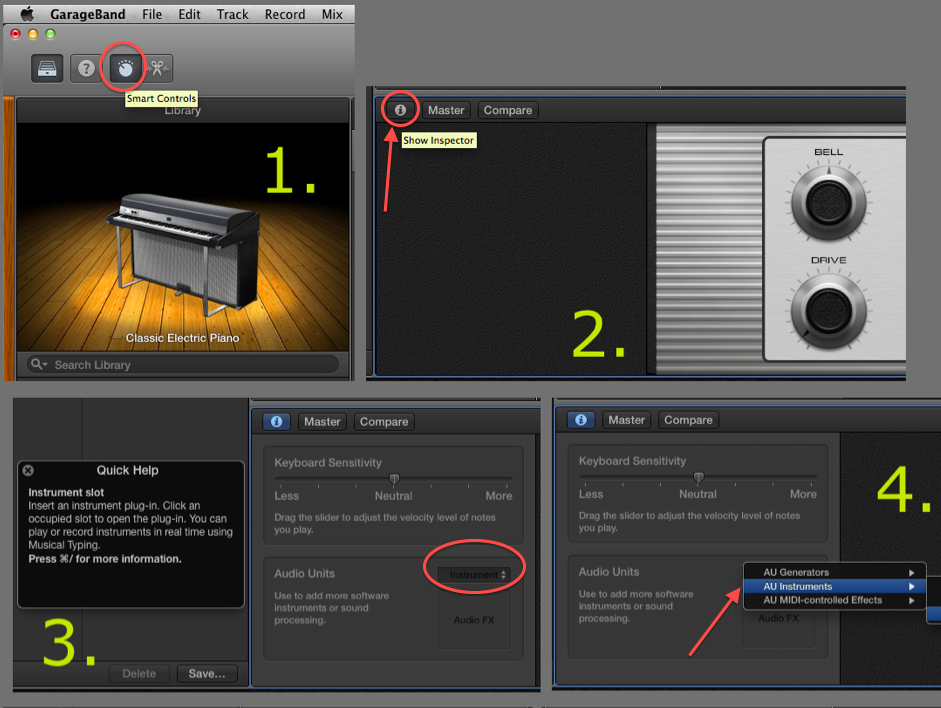
Task: Click 'Keyboard Sensitivity' heading beside Quick Help panel
Action: 328,463
